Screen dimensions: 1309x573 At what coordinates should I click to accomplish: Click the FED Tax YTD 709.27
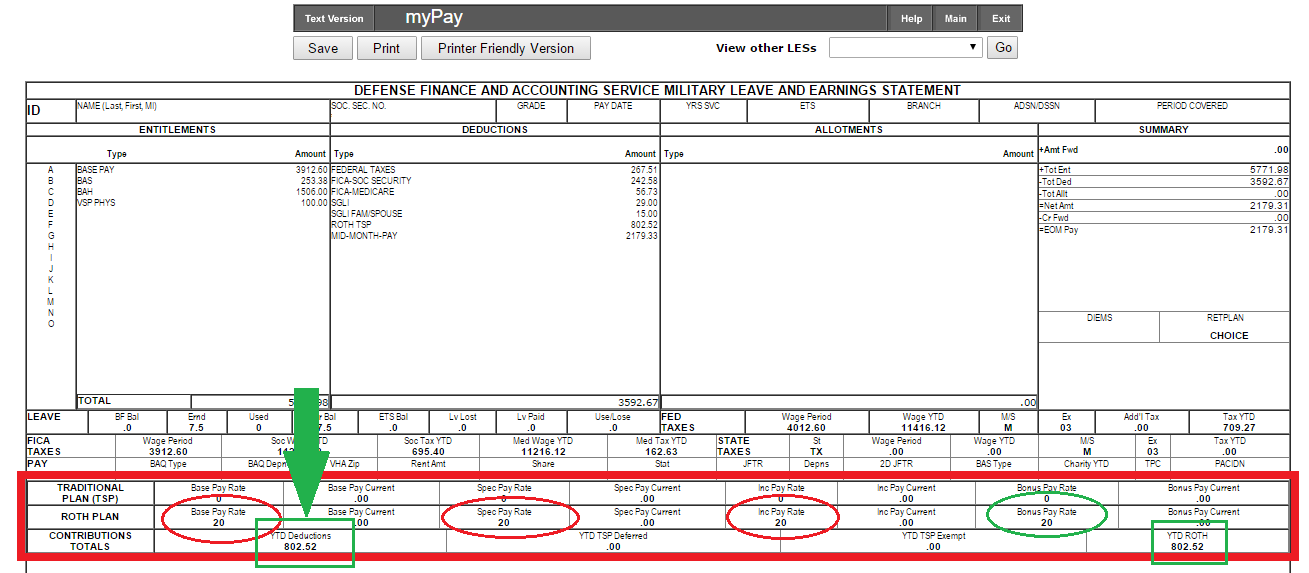pos(1239,427)
